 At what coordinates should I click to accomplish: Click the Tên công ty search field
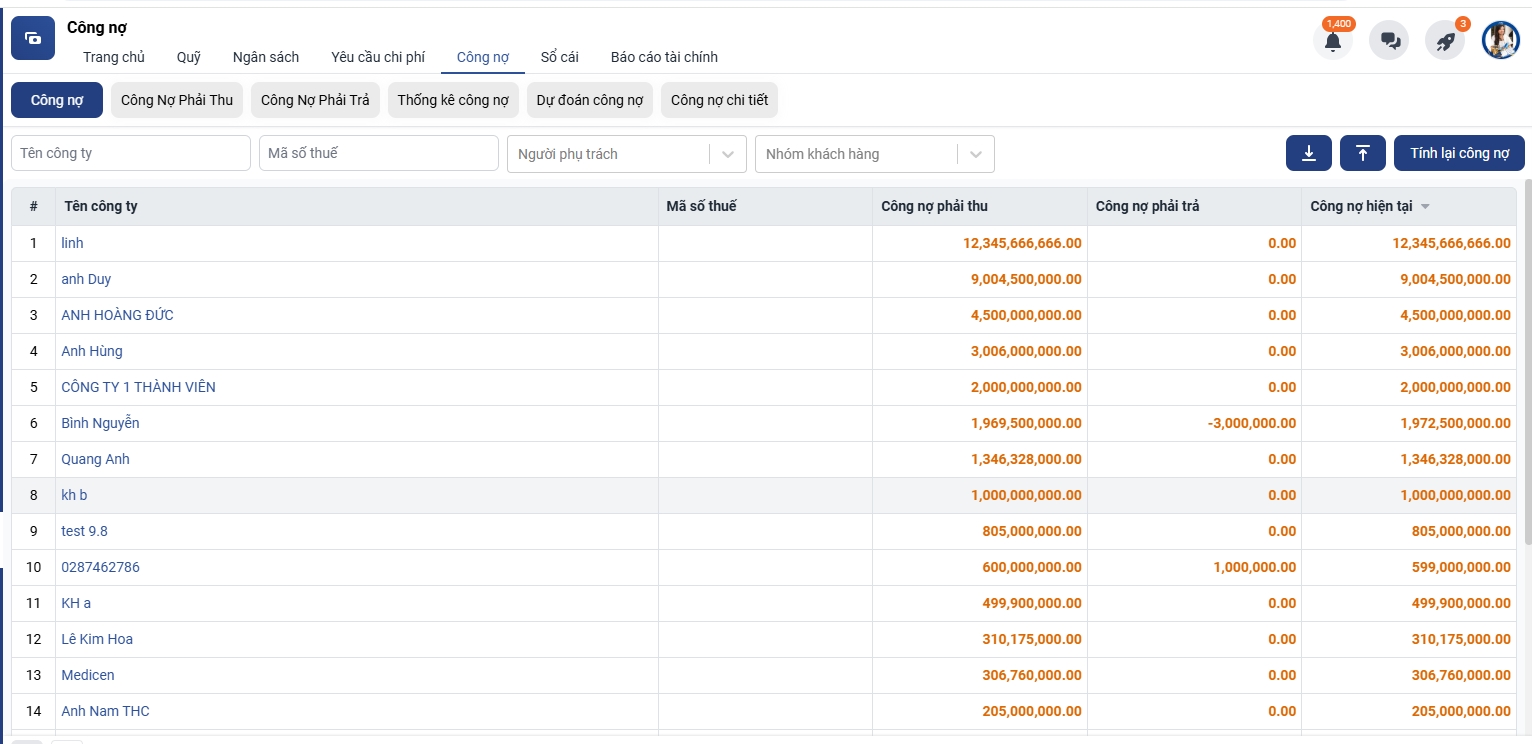[x=131, y=153]
